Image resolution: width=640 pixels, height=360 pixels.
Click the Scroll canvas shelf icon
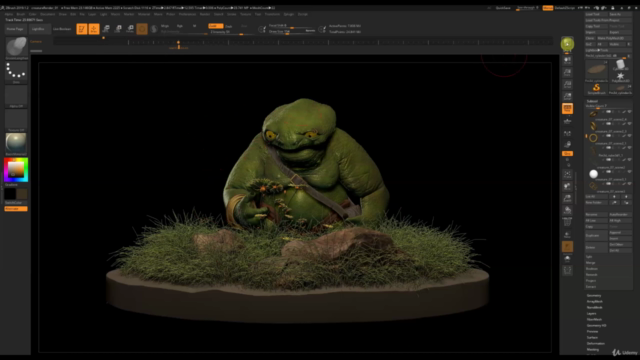coord(567,60)
